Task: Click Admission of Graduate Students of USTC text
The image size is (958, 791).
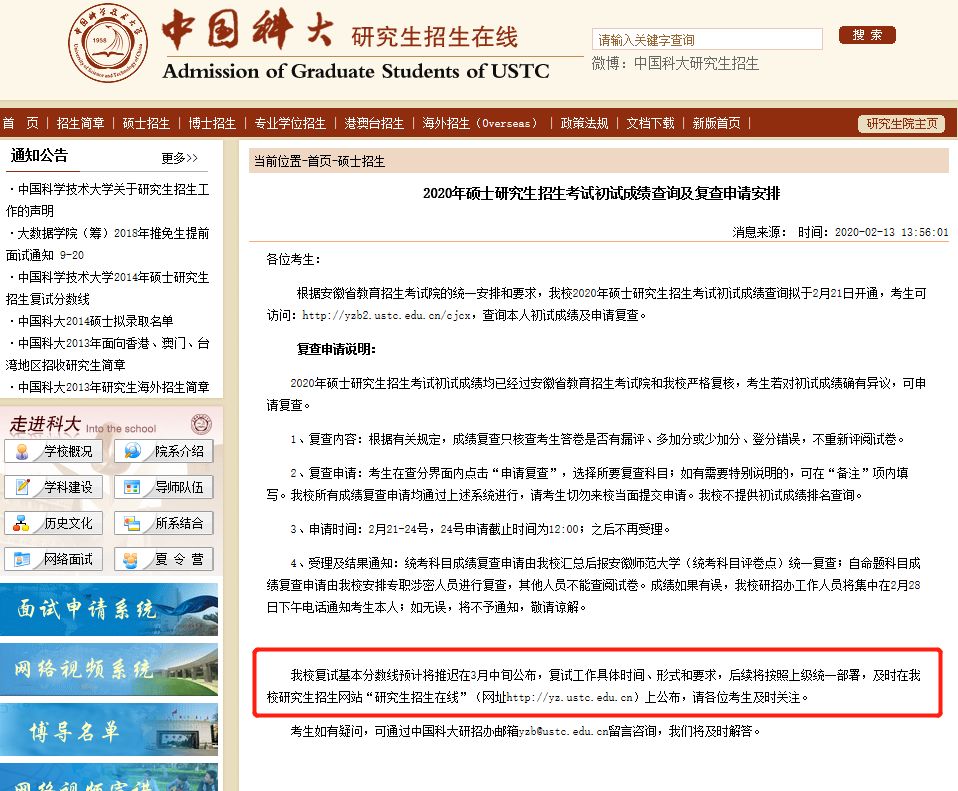Action: 356,71
